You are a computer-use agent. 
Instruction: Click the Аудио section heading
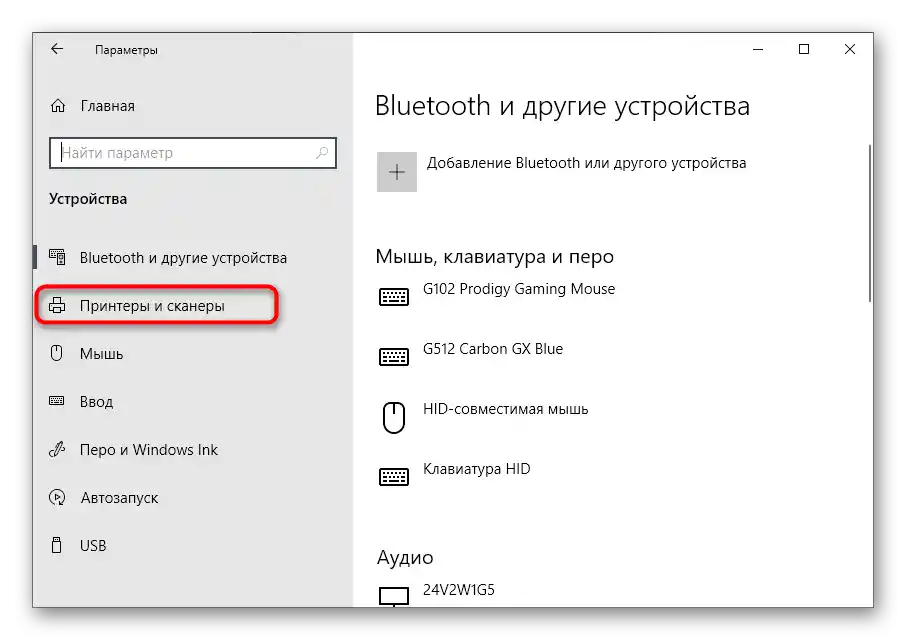tap(405, 557)
